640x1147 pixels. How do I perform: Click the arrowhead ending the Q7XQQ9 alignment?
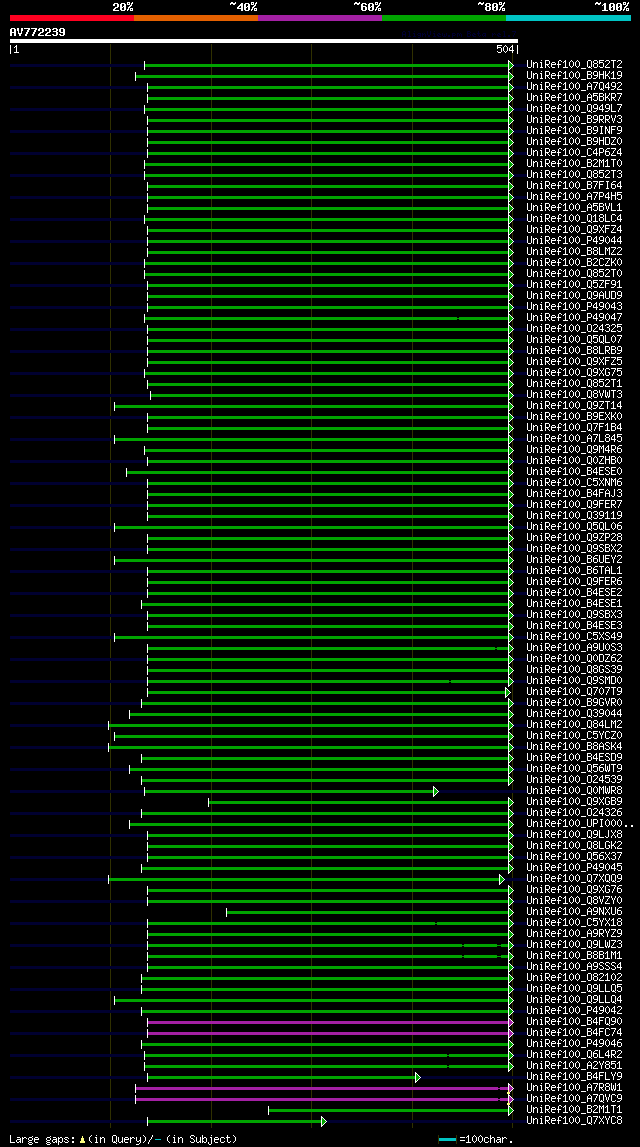point(502,879)
